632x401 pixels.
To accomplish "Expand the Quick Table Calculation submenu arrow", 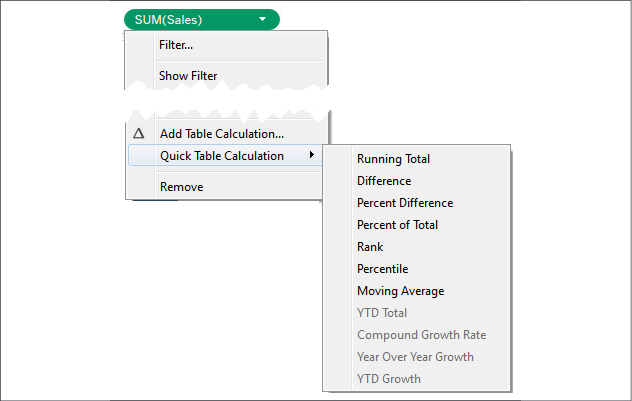I will [312, 155].
